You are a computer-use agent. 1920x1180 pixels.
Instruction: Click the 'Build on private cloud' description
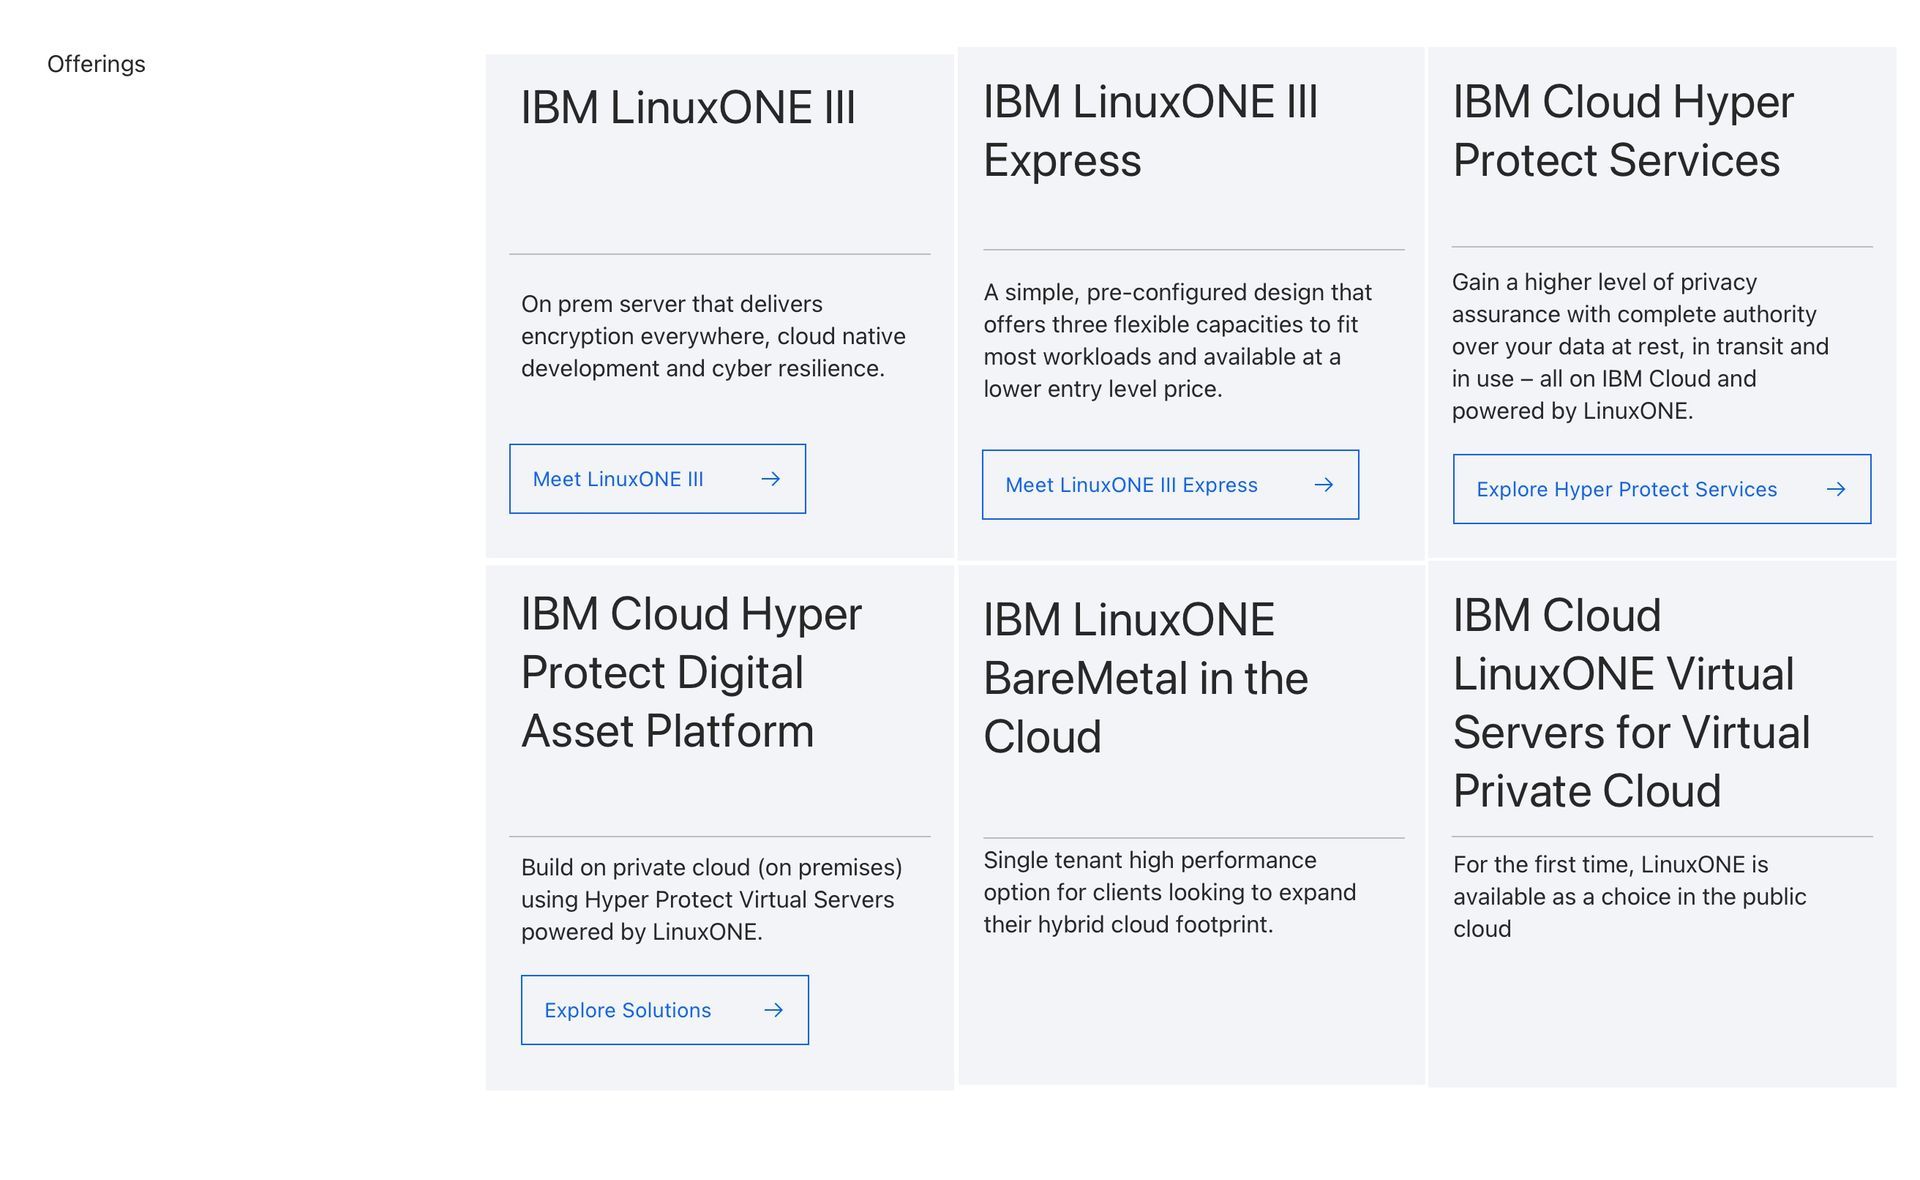(711, 899)
